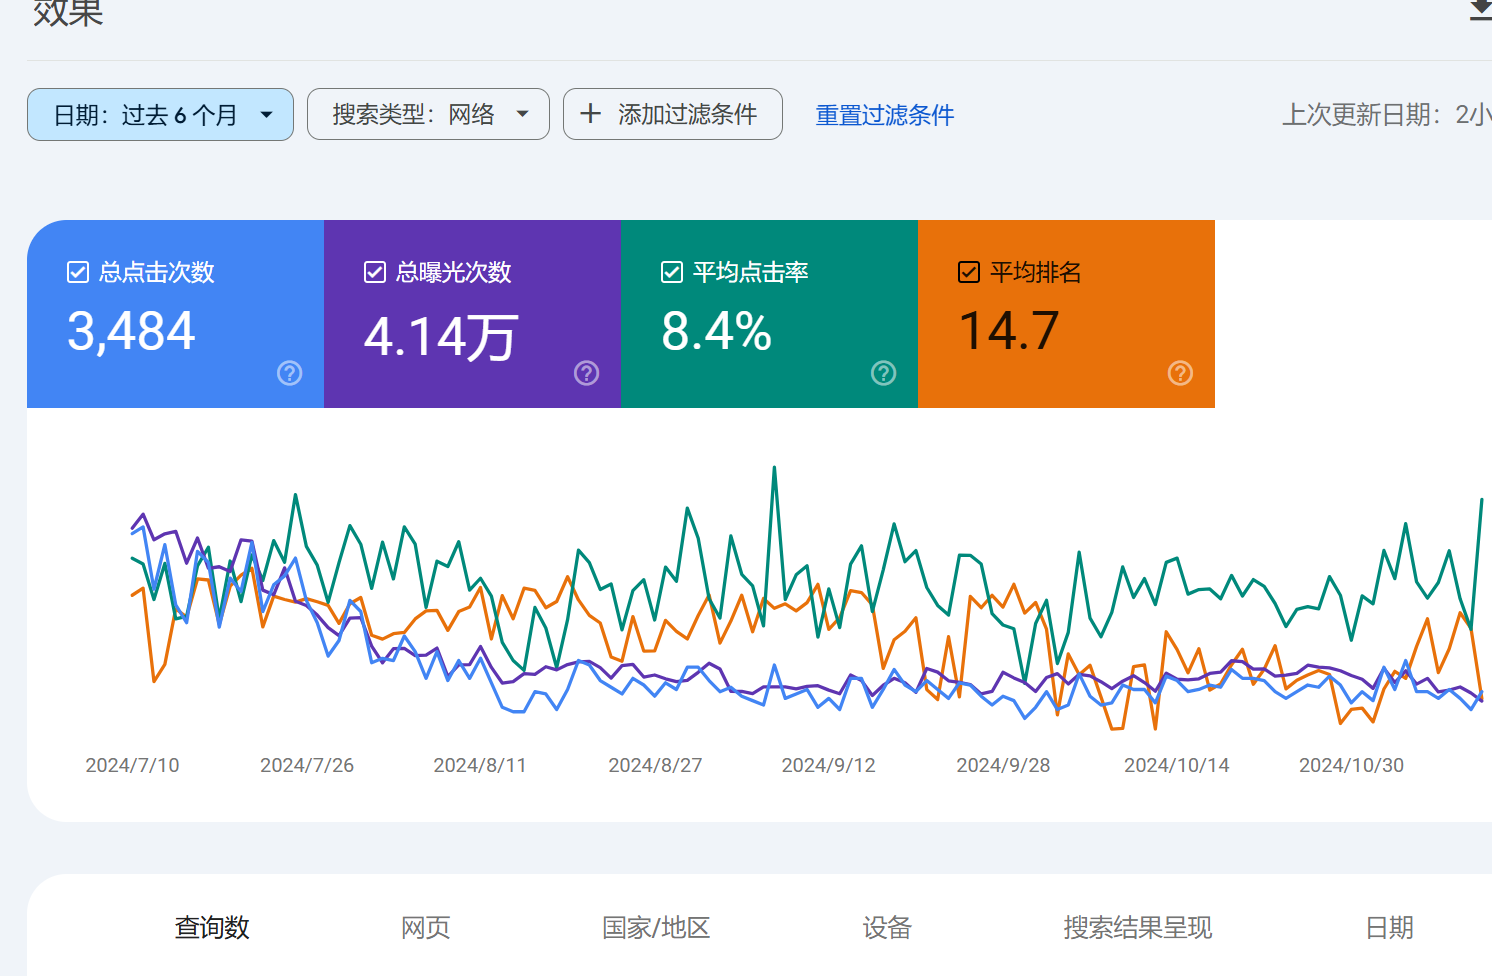Open the help icon on 总点击次数 card
This screenshot has width=1492, height=976.
coord(289,373)
